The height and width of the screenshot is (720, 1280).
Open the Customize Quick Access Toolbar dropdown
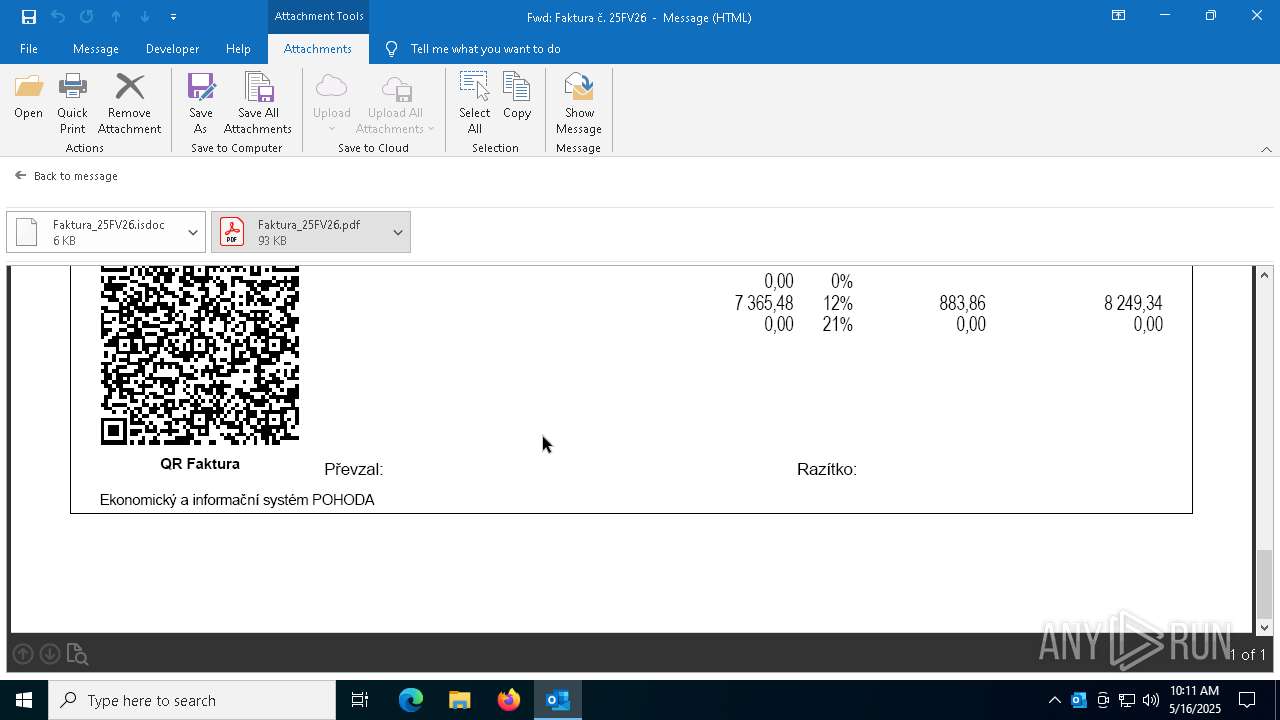tap(173, 17)
